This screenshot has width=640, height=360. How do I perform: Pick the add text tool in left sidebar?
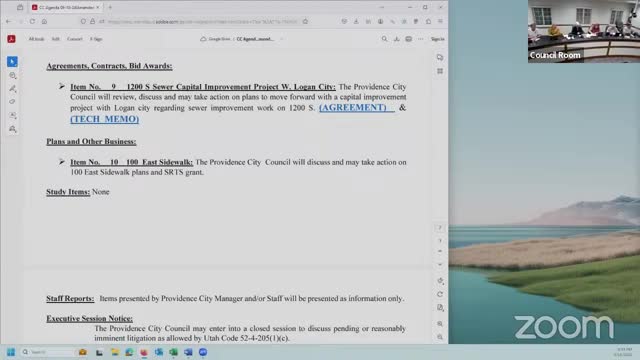pos(13,116)
